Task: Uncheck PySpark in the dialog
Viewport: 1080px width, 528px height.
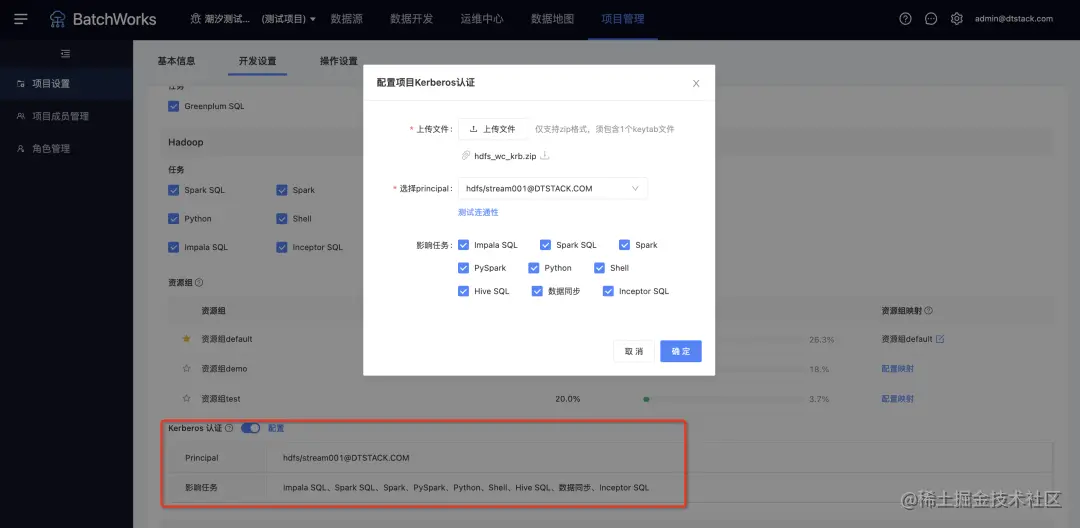Action: click(x=464, y=268)
